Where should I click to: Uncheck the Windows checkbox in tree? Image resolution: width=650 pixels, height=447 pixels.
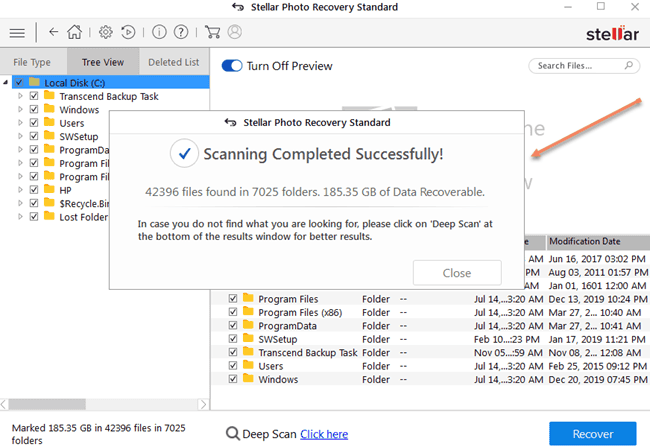tap(34, 109)
